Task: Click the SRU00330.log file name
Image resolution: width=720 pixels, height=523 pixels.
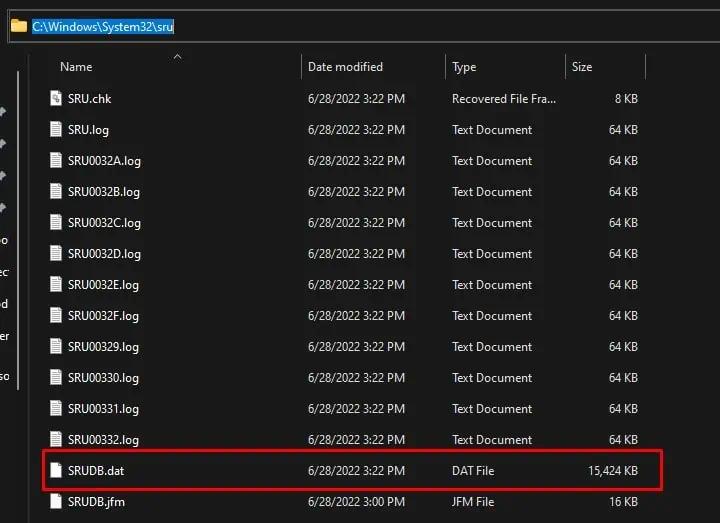Action: pos(103,378)
